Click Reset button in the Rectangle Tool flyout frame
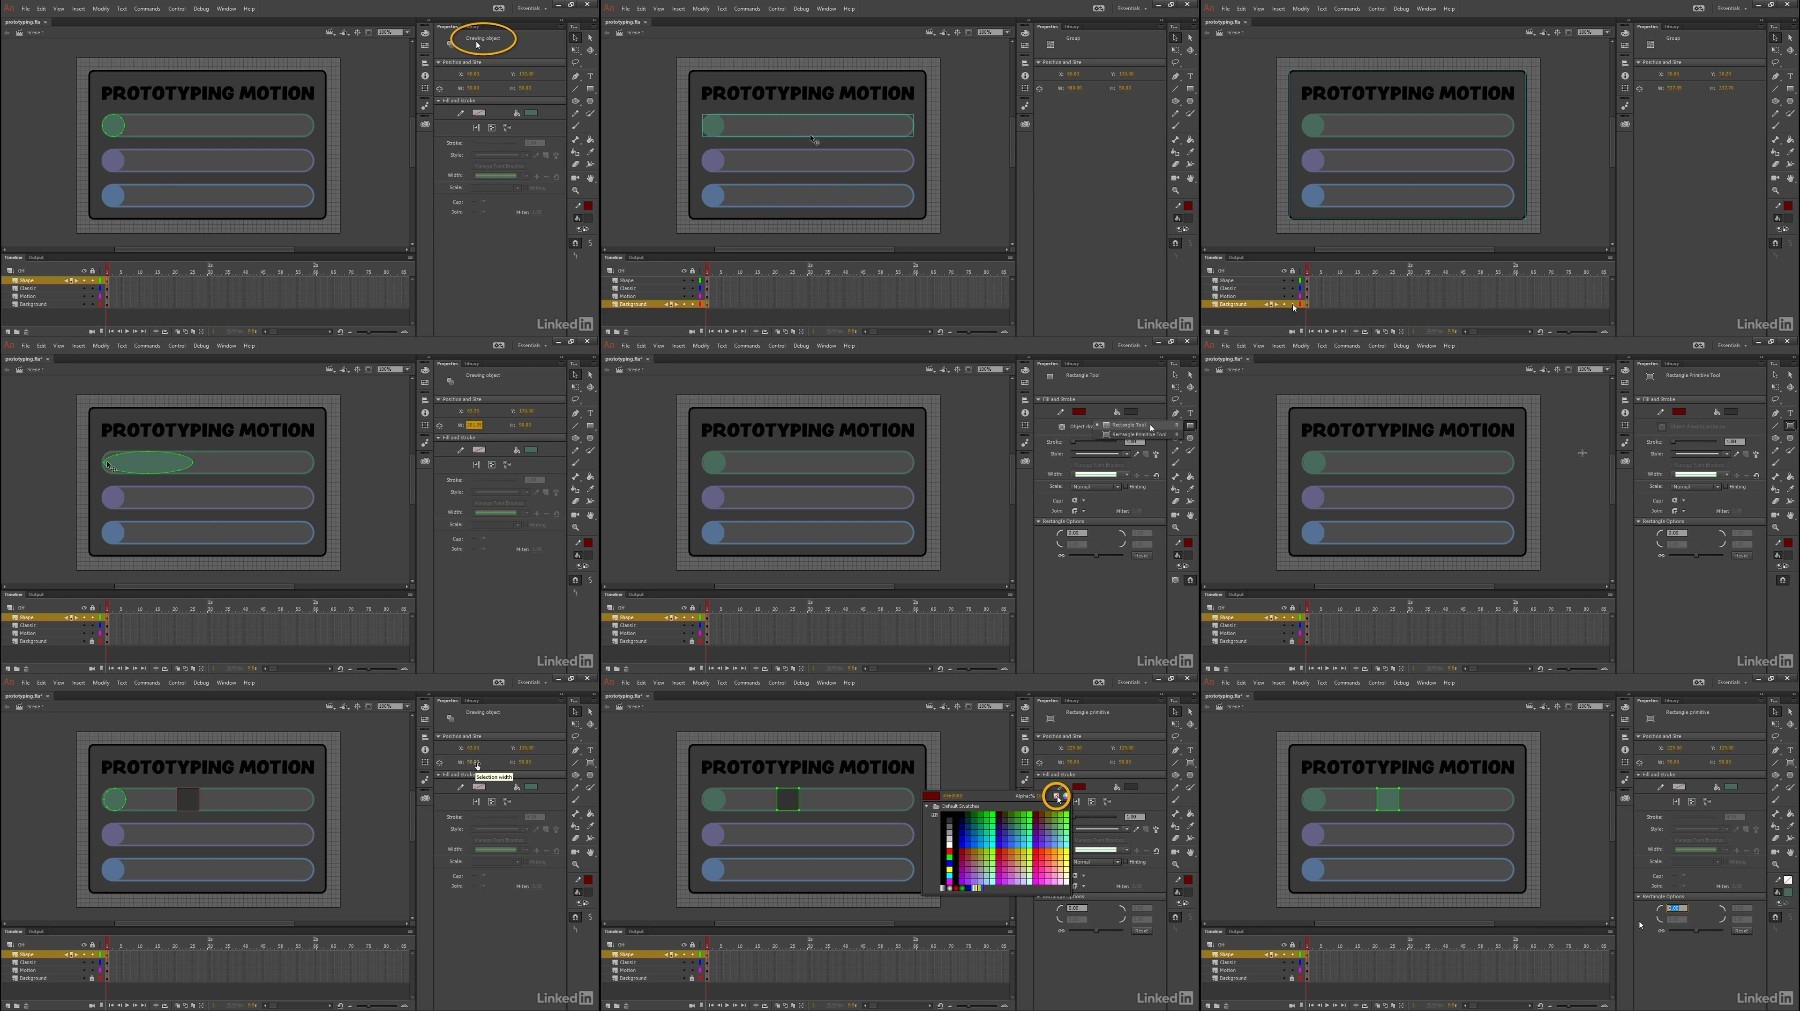Image resolution: width=1800 pixels, height=1011 pixels. click(x=1142, y=555)
